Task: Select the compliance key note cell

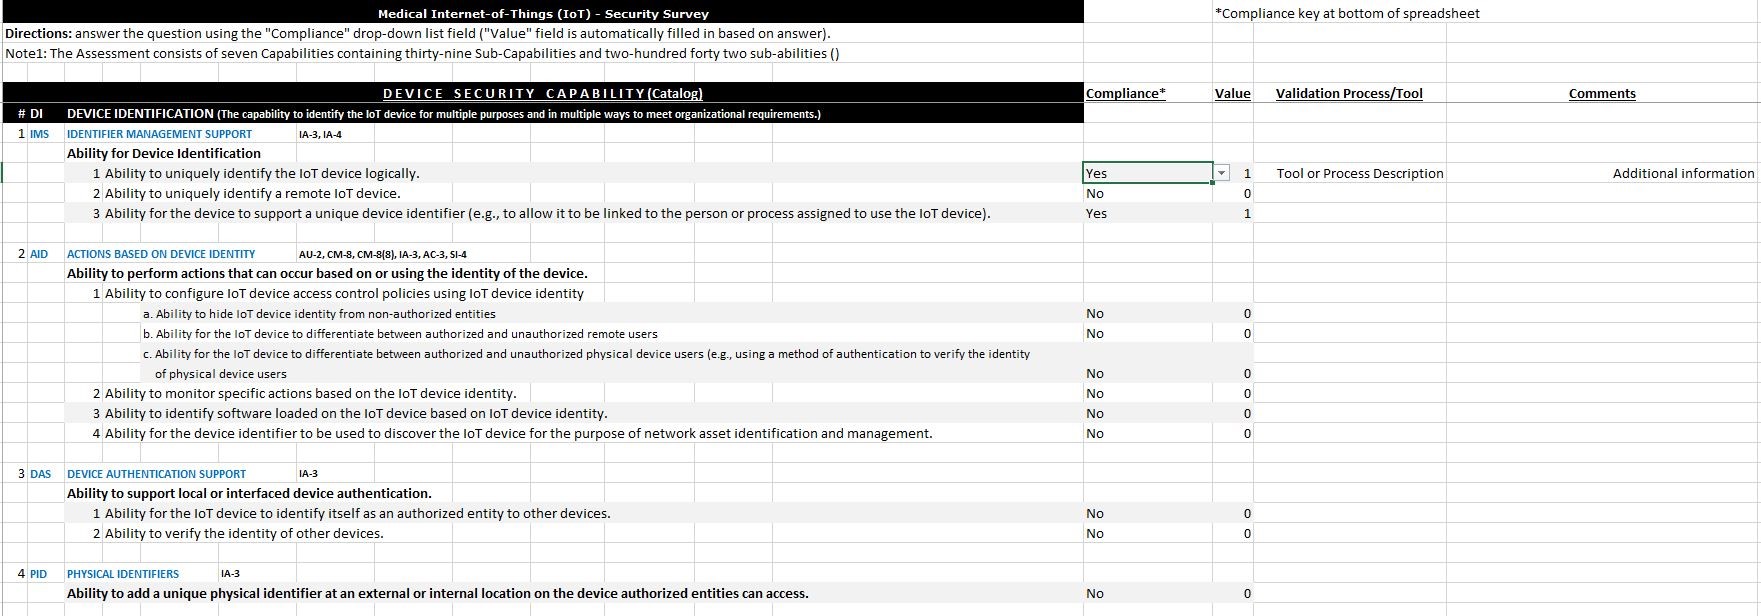Action: (1346, 14)
